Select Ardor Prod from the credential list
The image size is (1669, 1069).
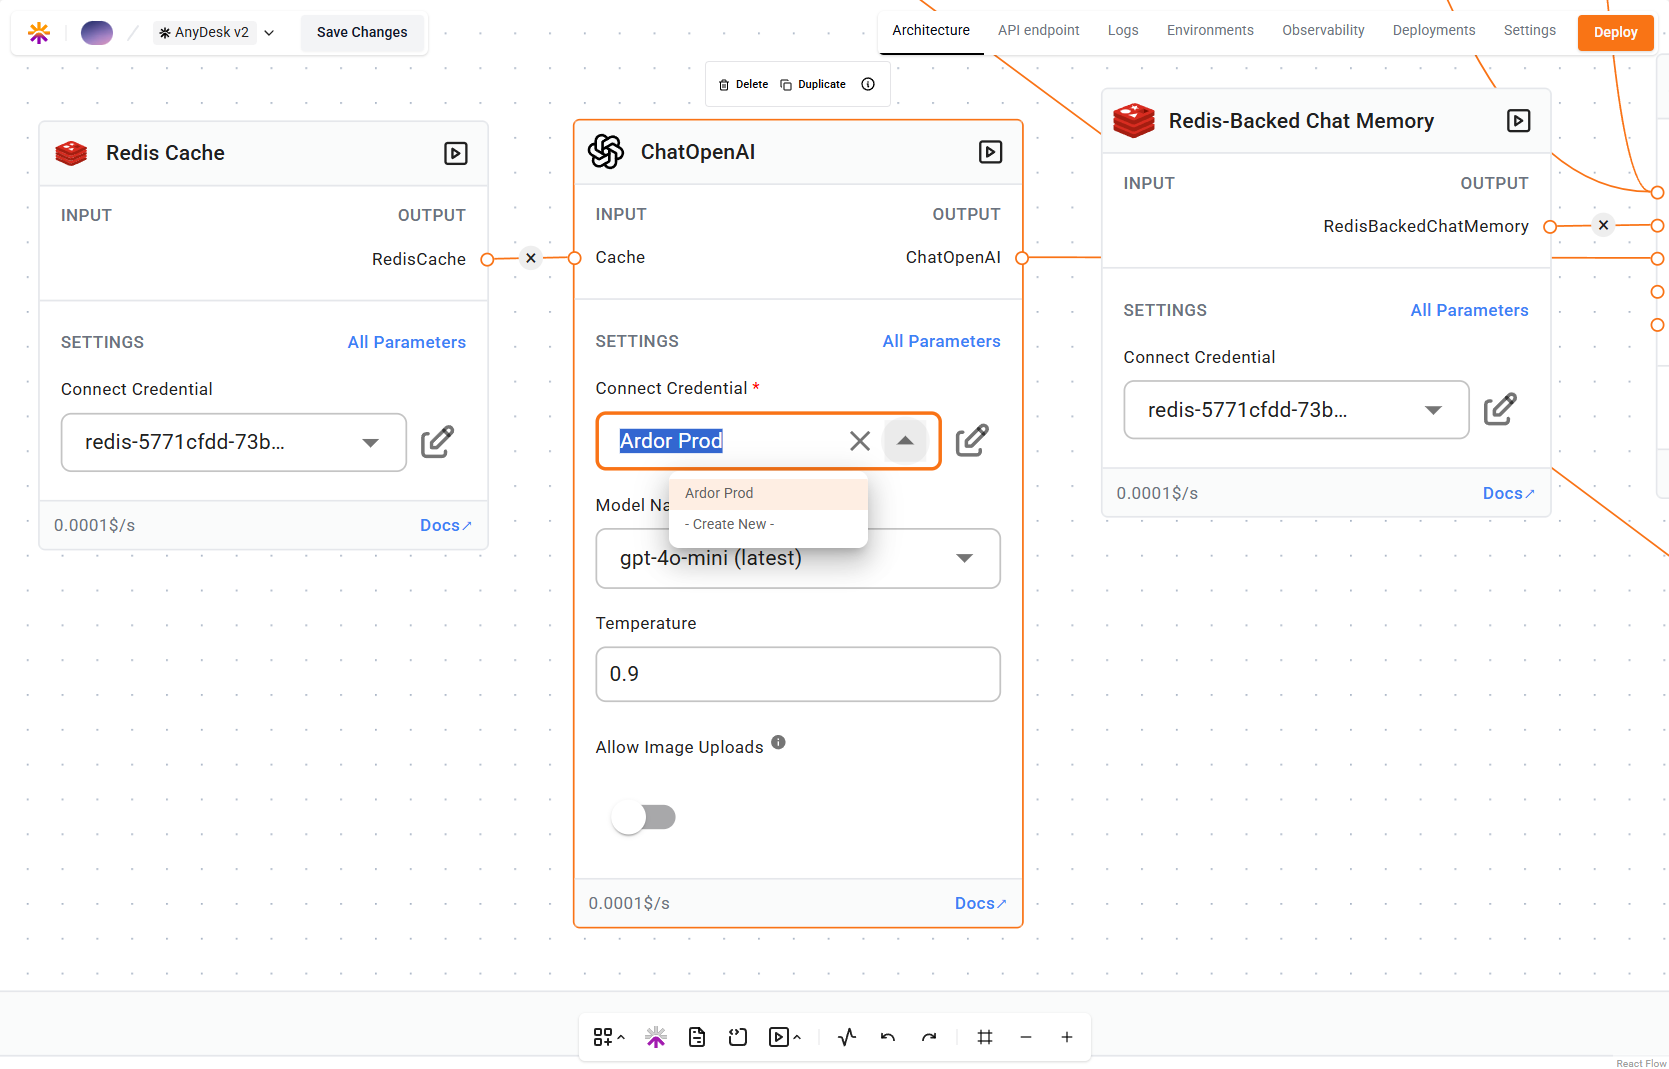768,493
